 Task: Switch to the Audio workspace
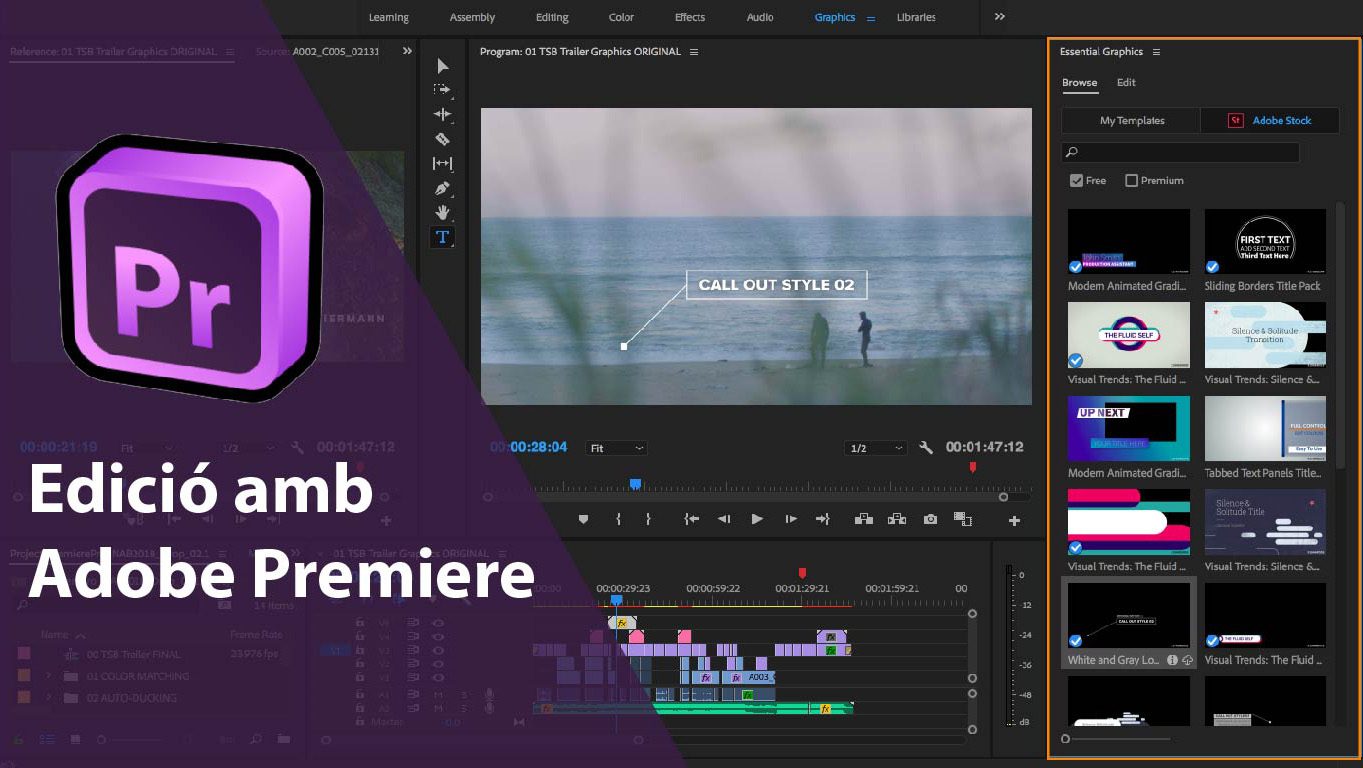pos(760,17)
